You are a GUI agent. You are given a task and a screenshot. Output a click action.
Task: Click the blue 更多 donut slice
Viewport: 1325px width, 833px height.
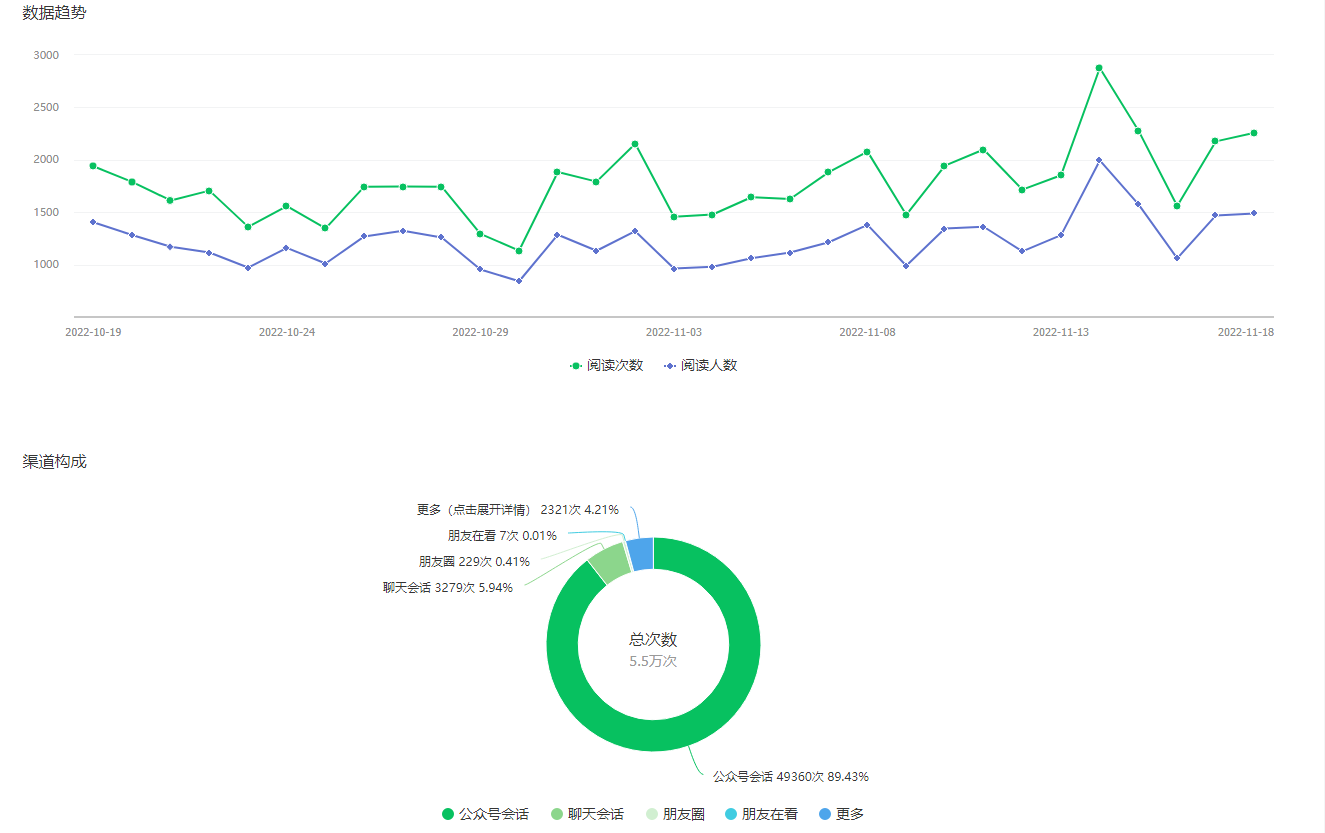pyautogui.click(x=641, y=553)
